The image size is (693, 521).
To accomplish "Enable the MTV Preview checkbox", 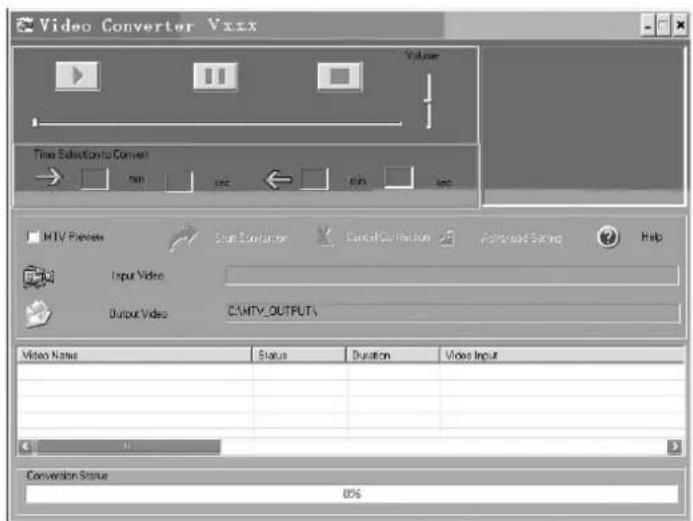I will [33, 237].
